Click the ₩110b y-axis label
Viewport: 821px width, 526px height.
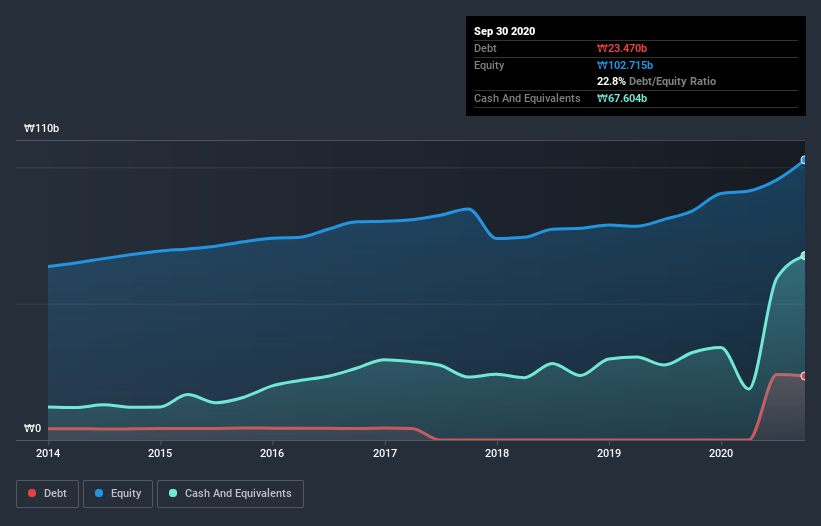(x=42, y=129)
